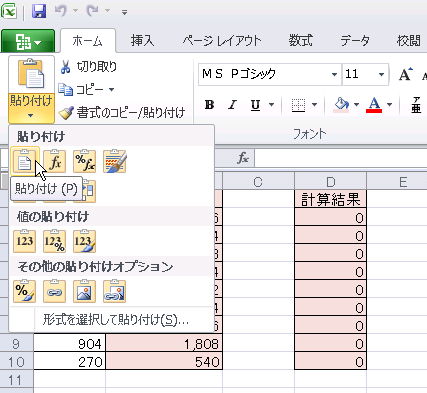Open the コピー dropdown arrow

pyautogui.click(x=112, y=89)
